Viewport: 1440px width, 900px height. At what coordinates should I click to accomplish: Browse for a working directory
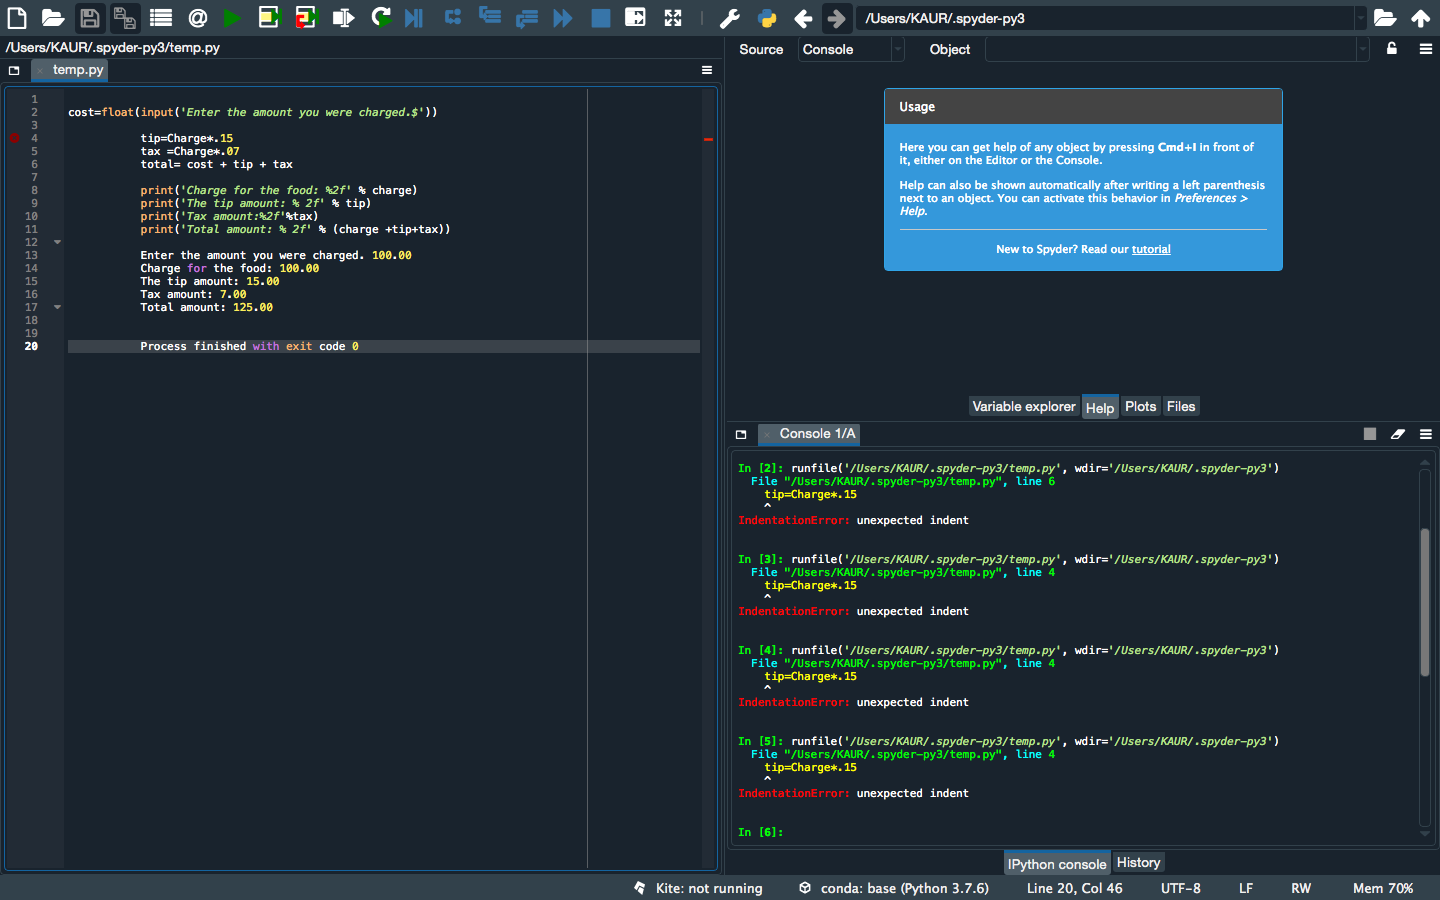coord(1385,18)
